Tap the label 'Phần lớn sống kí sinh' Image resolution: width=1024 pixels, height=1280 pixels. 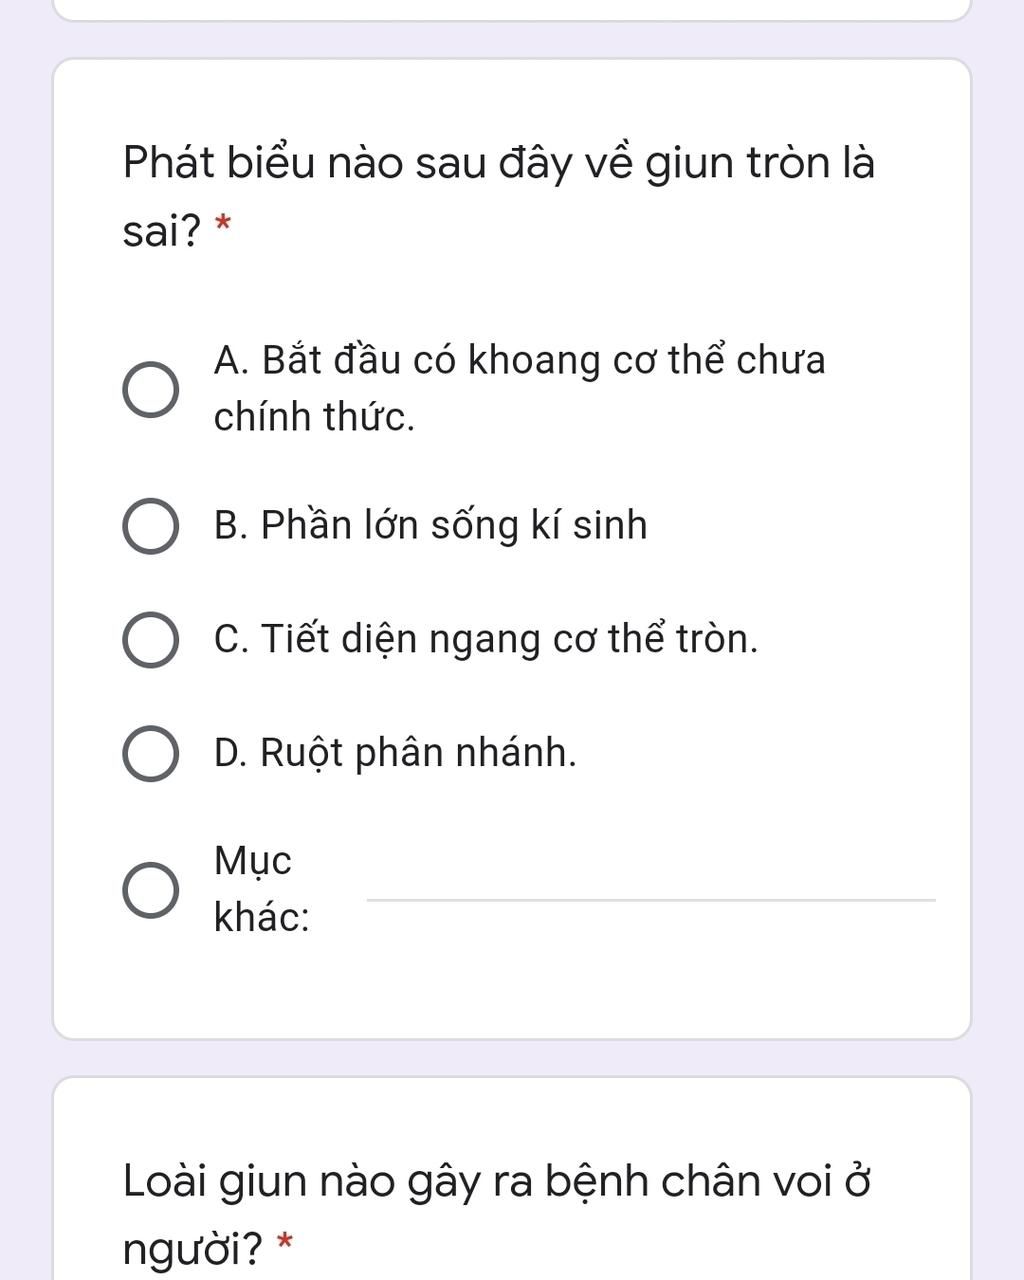[x=454, y=526]
